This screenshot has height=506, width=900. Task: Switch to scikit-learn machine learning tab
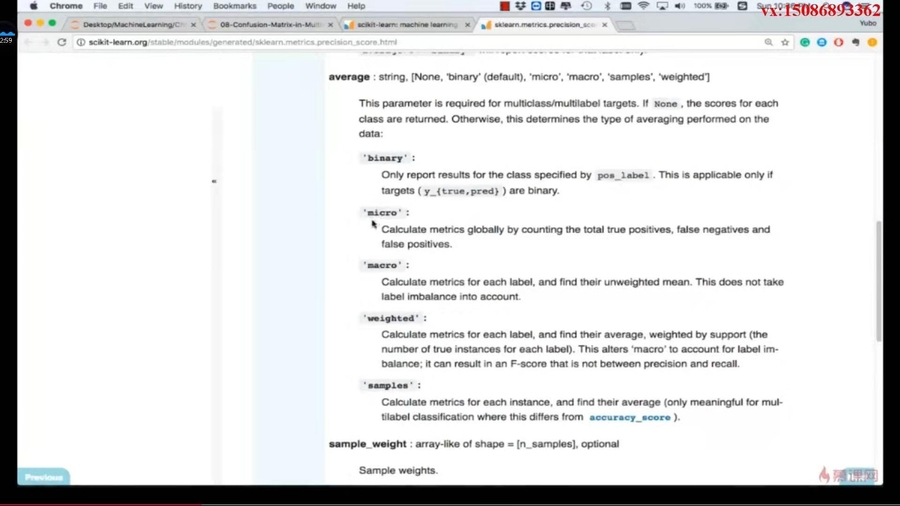point(407,25)
